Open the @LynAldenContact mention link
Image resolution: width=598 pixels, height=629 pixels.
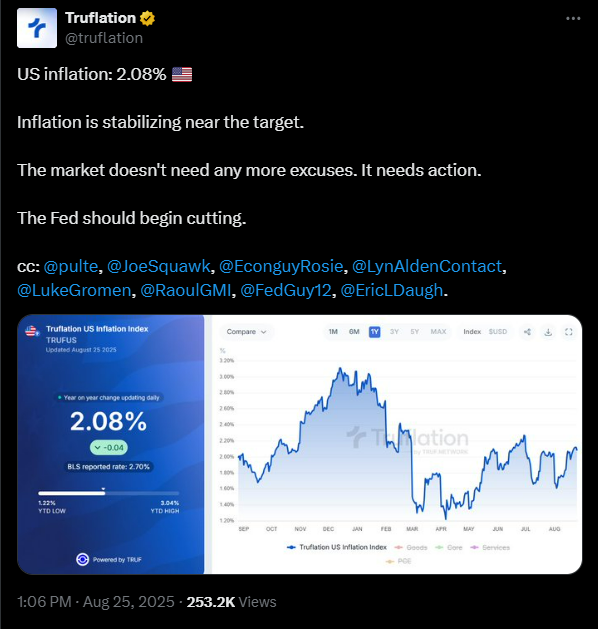pyautogui.click(x=427, y=266)
